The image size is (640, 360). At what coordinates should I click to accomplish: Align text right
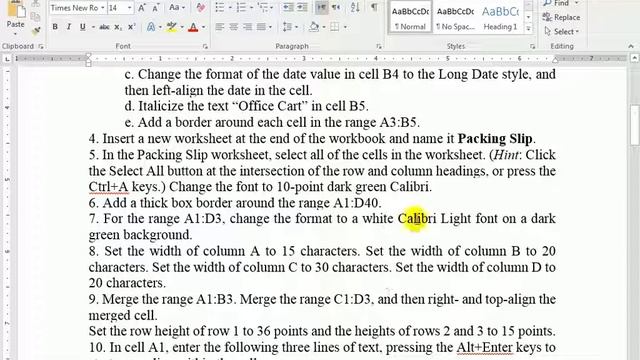(247, 27)
